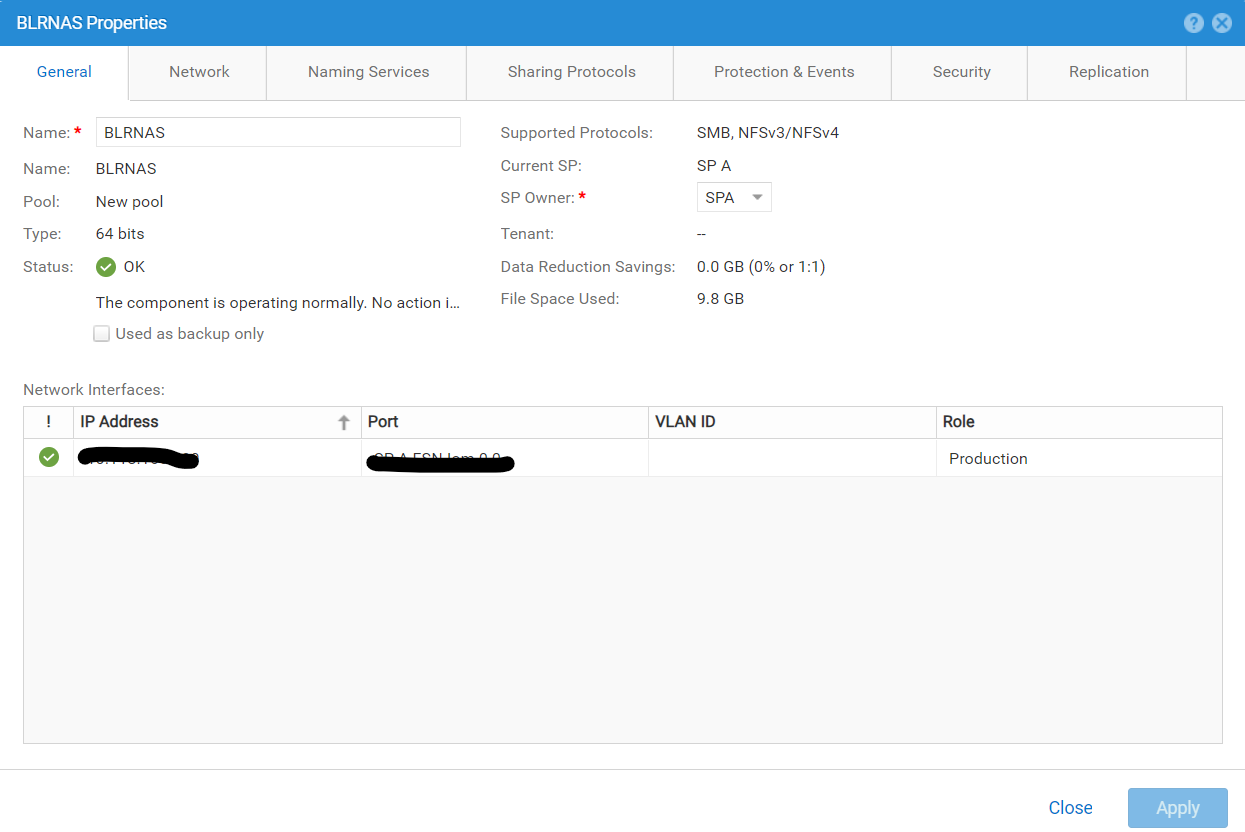Enable the Used as backup only checkbox
The height and width of the screenshot is (832, 1245).
tap(101, 333)
